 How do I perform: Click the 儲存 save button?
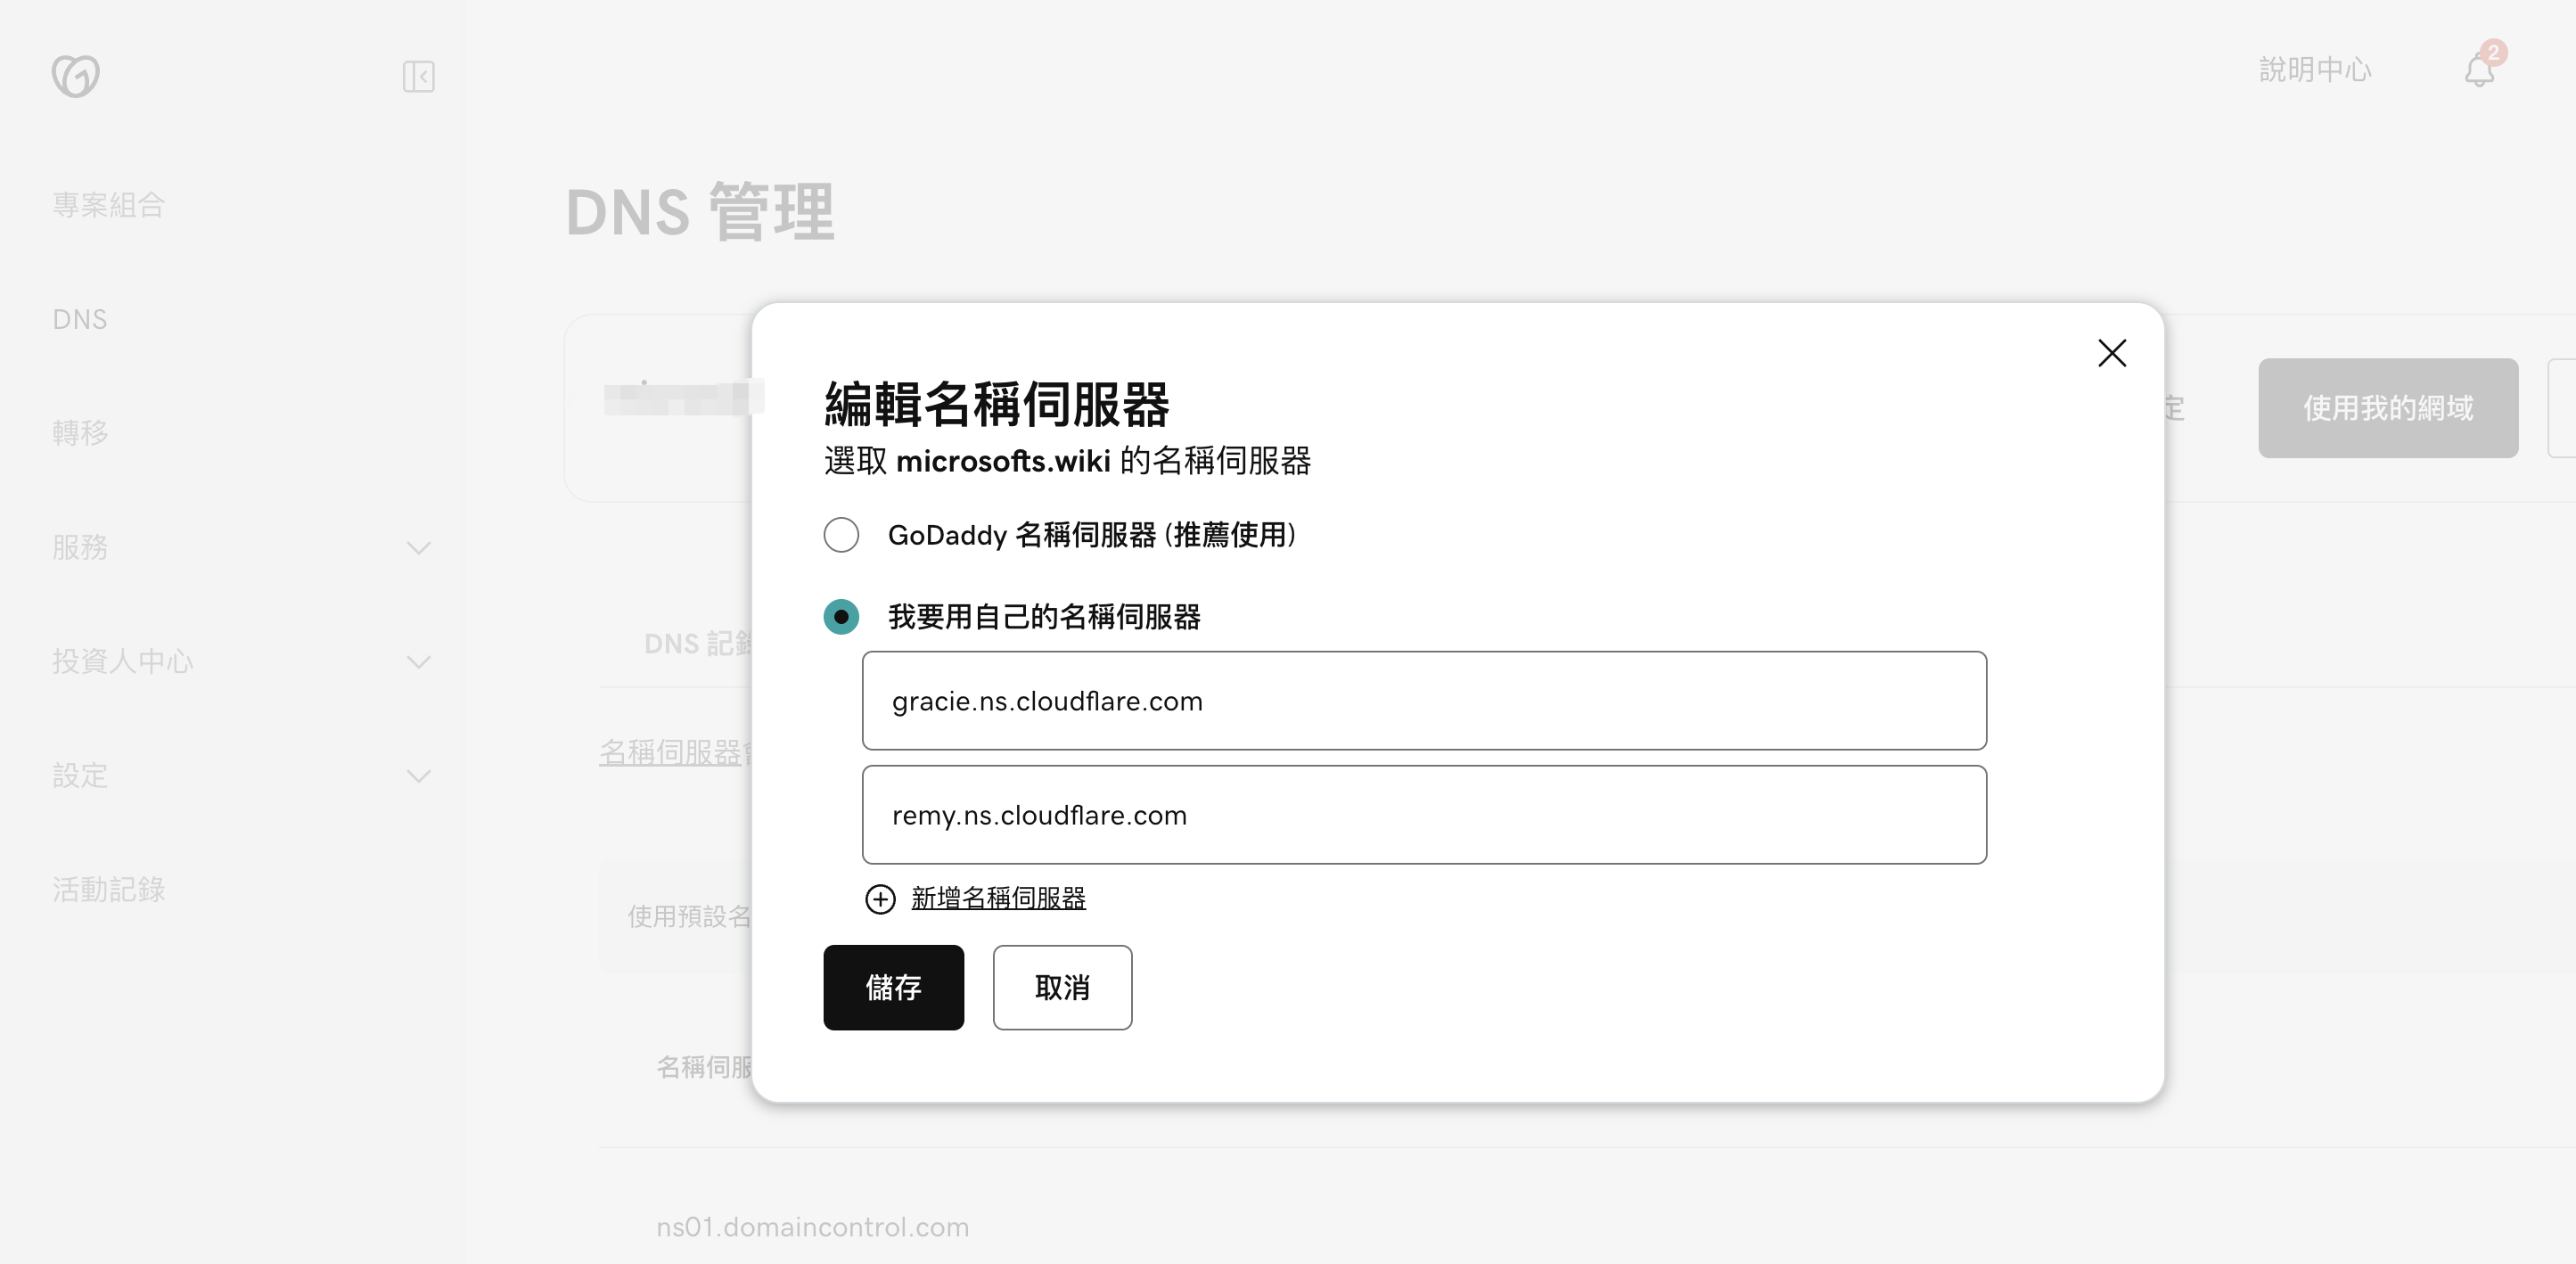pyautogui.click(x=893, y=987)
